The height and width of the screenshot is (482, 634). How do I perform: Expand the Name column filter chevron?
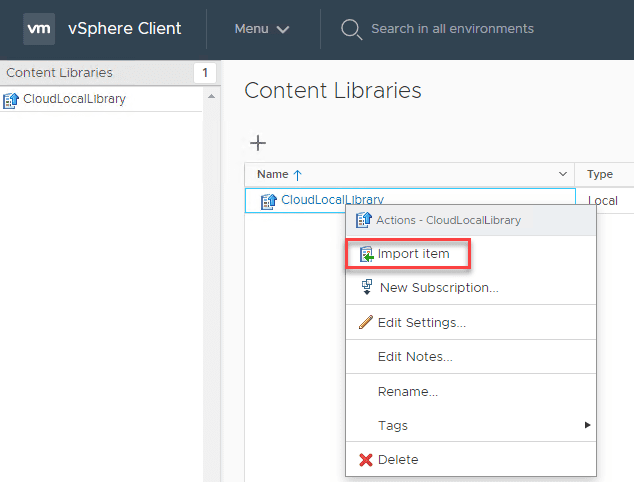(x=562, y=174)
